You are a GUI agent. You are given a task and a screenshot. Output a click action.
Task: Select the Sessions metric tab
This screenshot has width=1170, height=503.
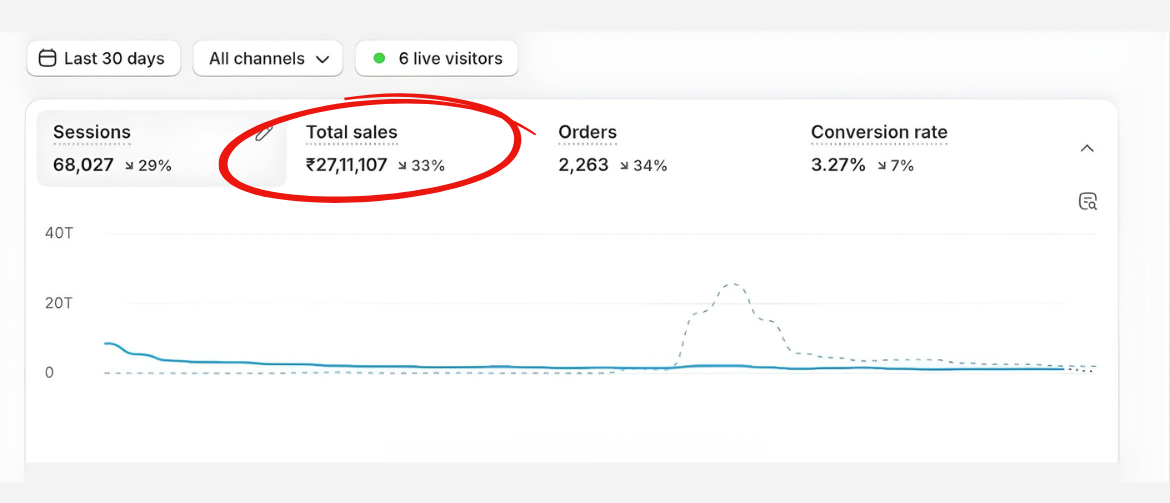pyautogui.click(x=92, y=132)
